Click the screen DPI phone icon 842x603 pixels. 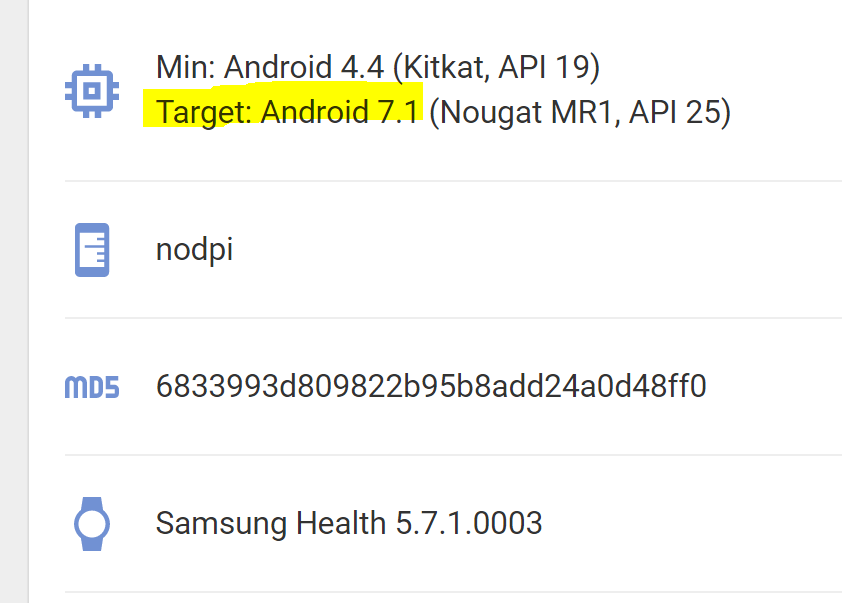point(92,249)
